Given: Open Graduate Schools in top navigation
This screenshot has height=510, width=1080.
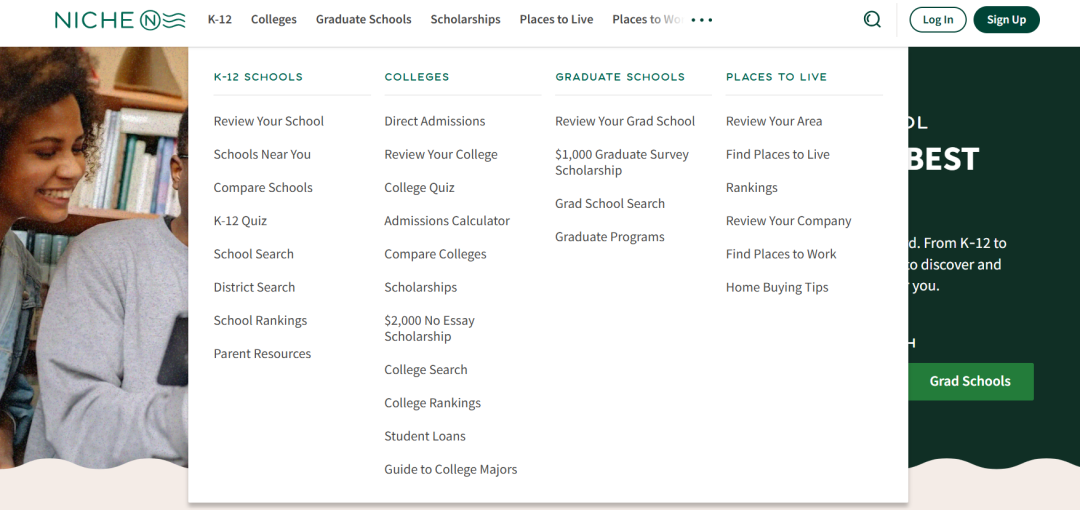Looking at the screenshot, I should click(364, 19).
